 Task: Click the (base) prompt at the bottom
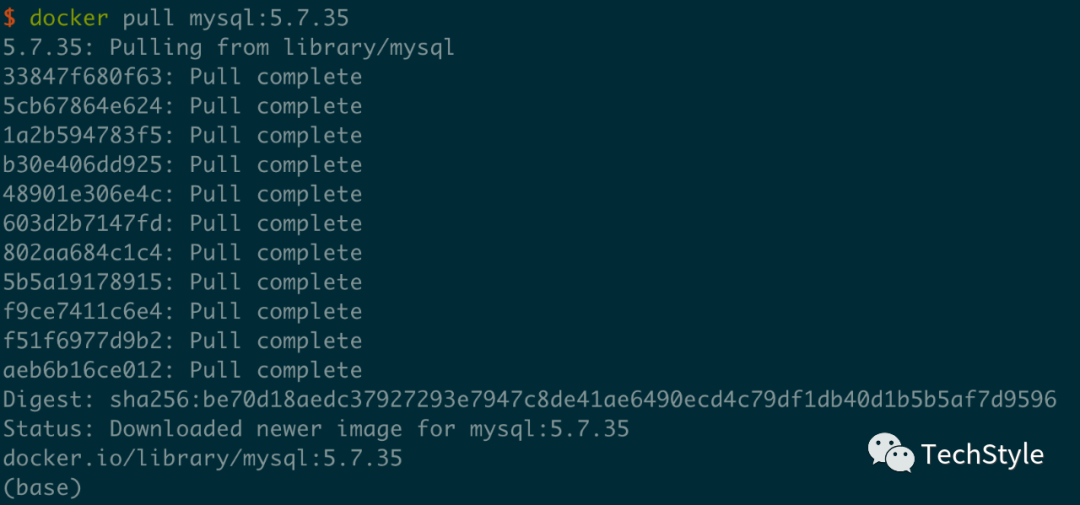[x=42, y=488]
